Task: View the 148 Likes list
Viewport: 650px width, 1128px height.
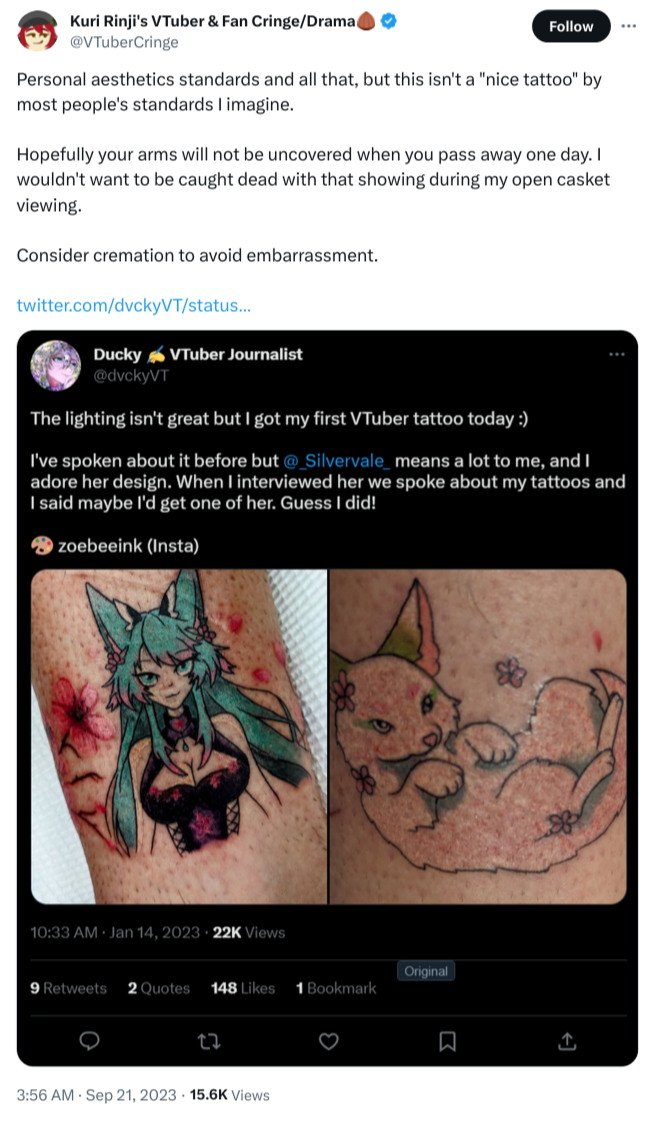Action: (x=243, y=988)
